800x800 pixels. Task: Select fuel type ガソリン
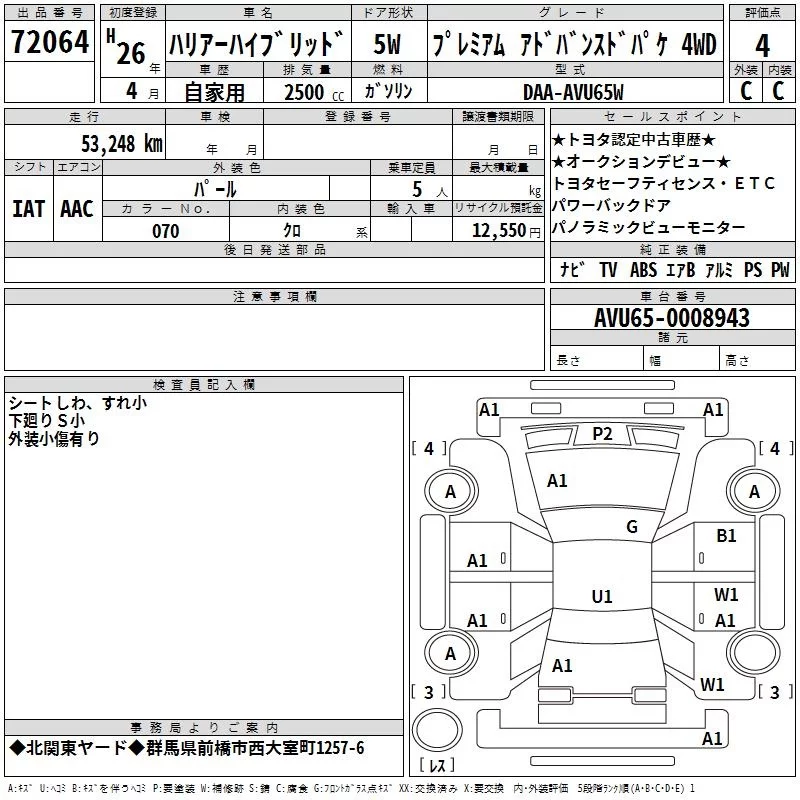pyautogui.click(x=388, y=91)
